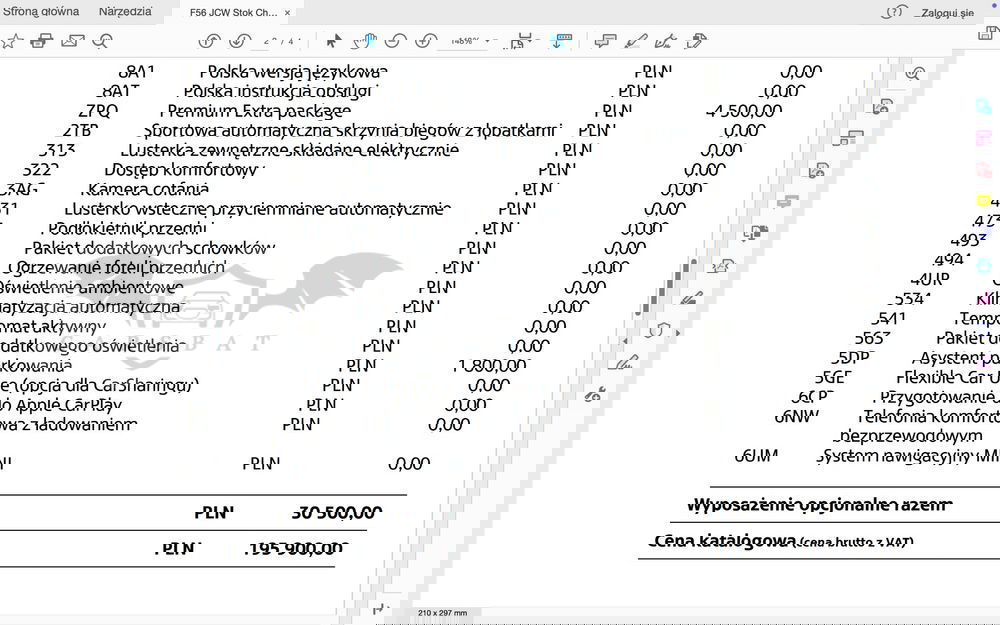
Task: Activate the arrow selection tool
Action: tap(334, 41)
